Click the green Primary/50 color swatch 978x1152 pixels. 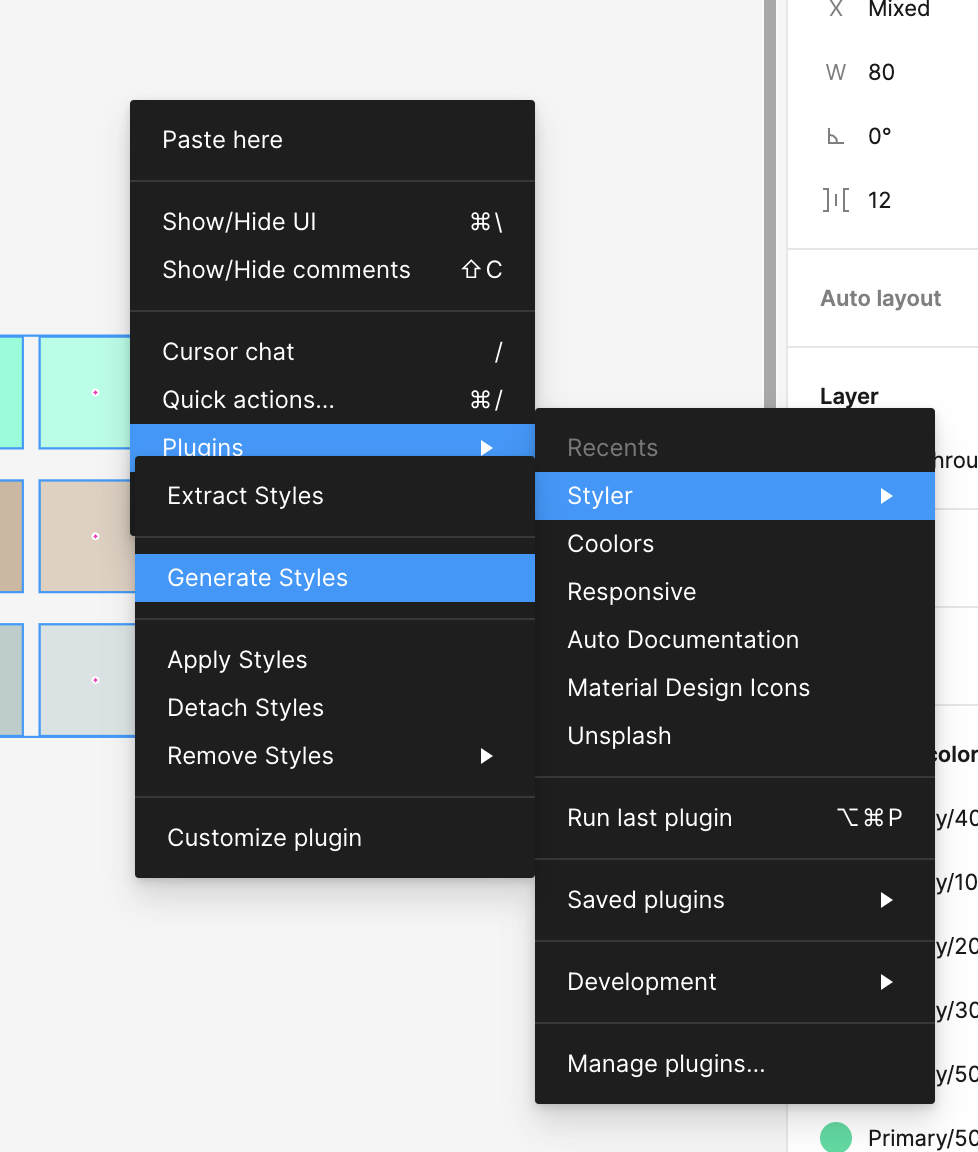[x=836, y=1137]
